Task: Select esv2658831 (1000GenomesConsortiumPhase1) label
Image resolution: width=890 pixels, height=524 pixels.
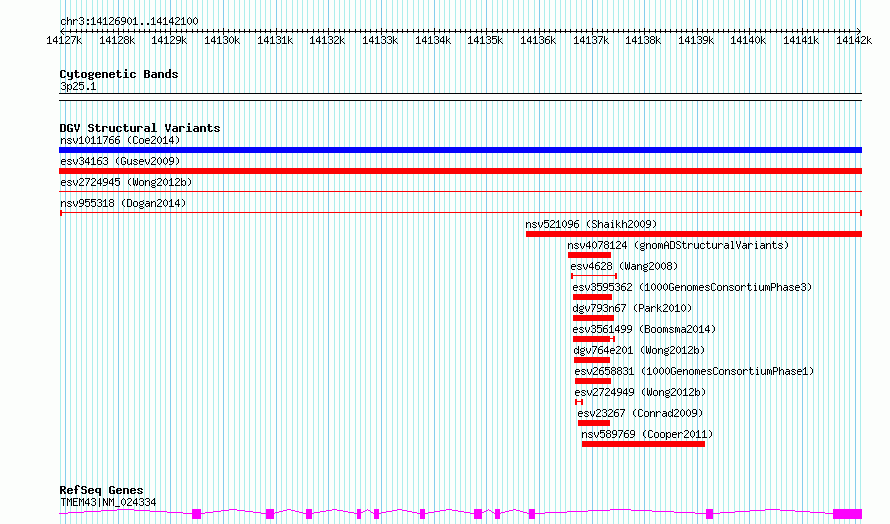Action: pyautogui.click(x=694, y=371)
